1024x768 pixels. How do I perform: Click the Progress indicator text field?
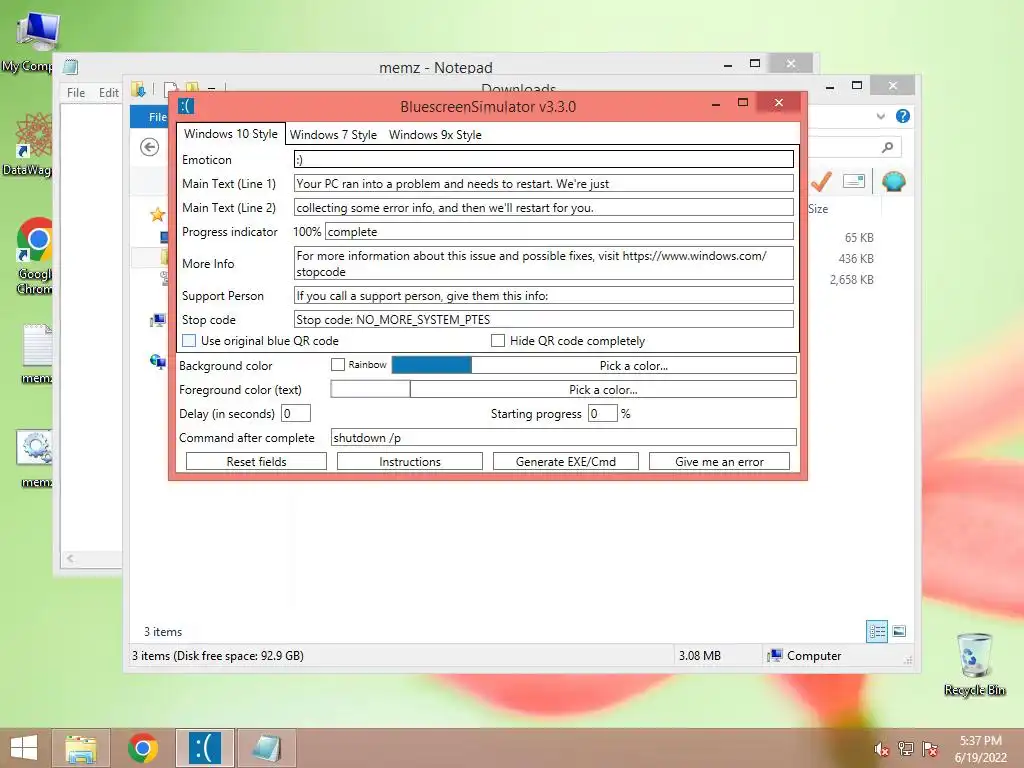(559, 231)
